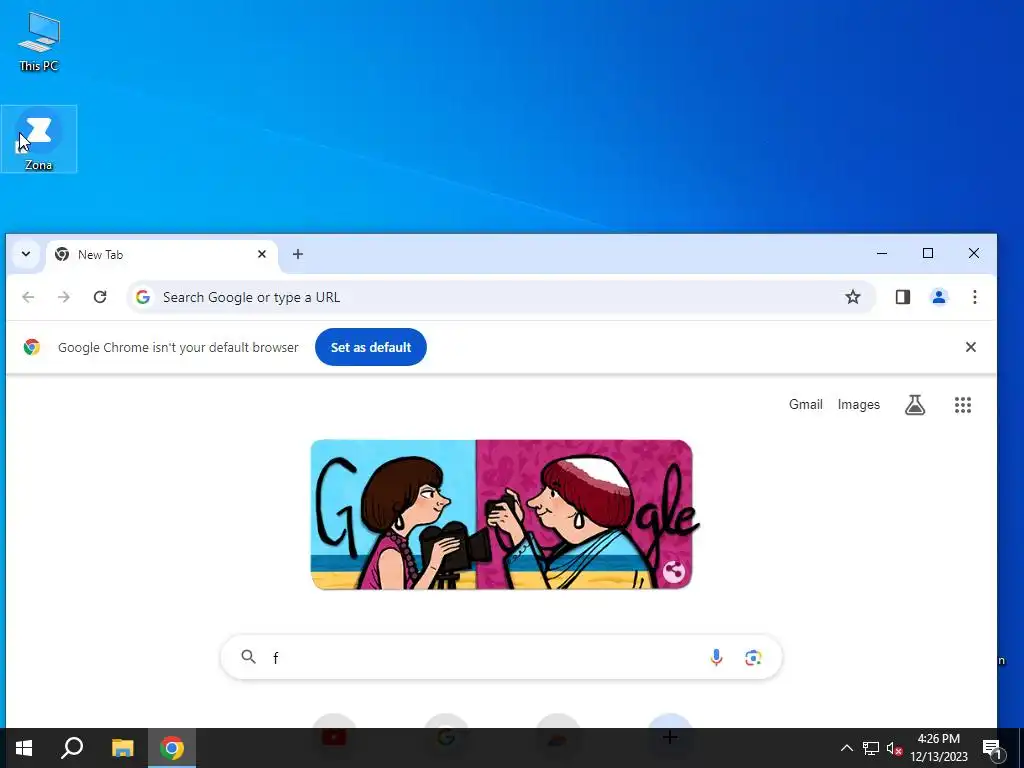Image resolution: width=1024 pixels, height=768 pixels.
Task: Click the Google G icon in address bar
Action: click(x=143, y=297)
